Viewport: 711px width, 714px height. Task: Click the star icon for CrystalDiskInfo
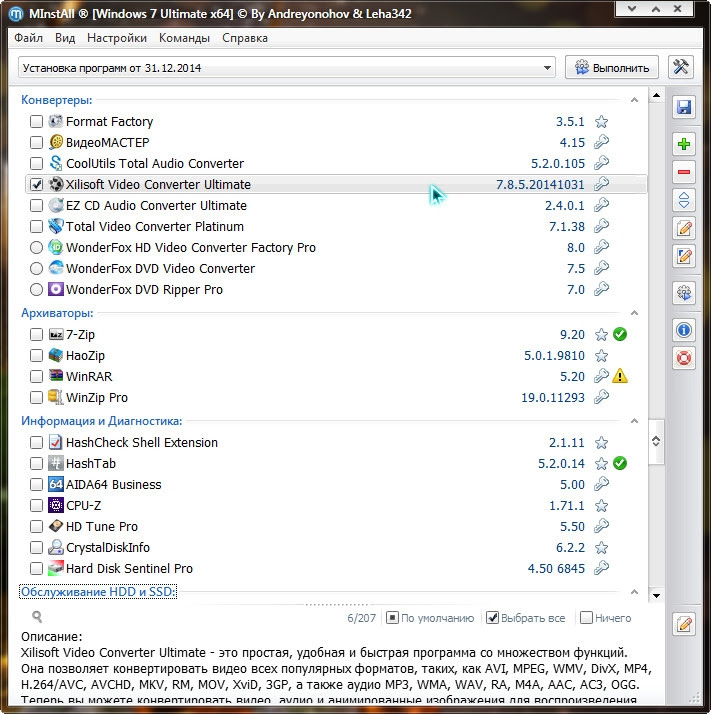click(x=601, y=547)
